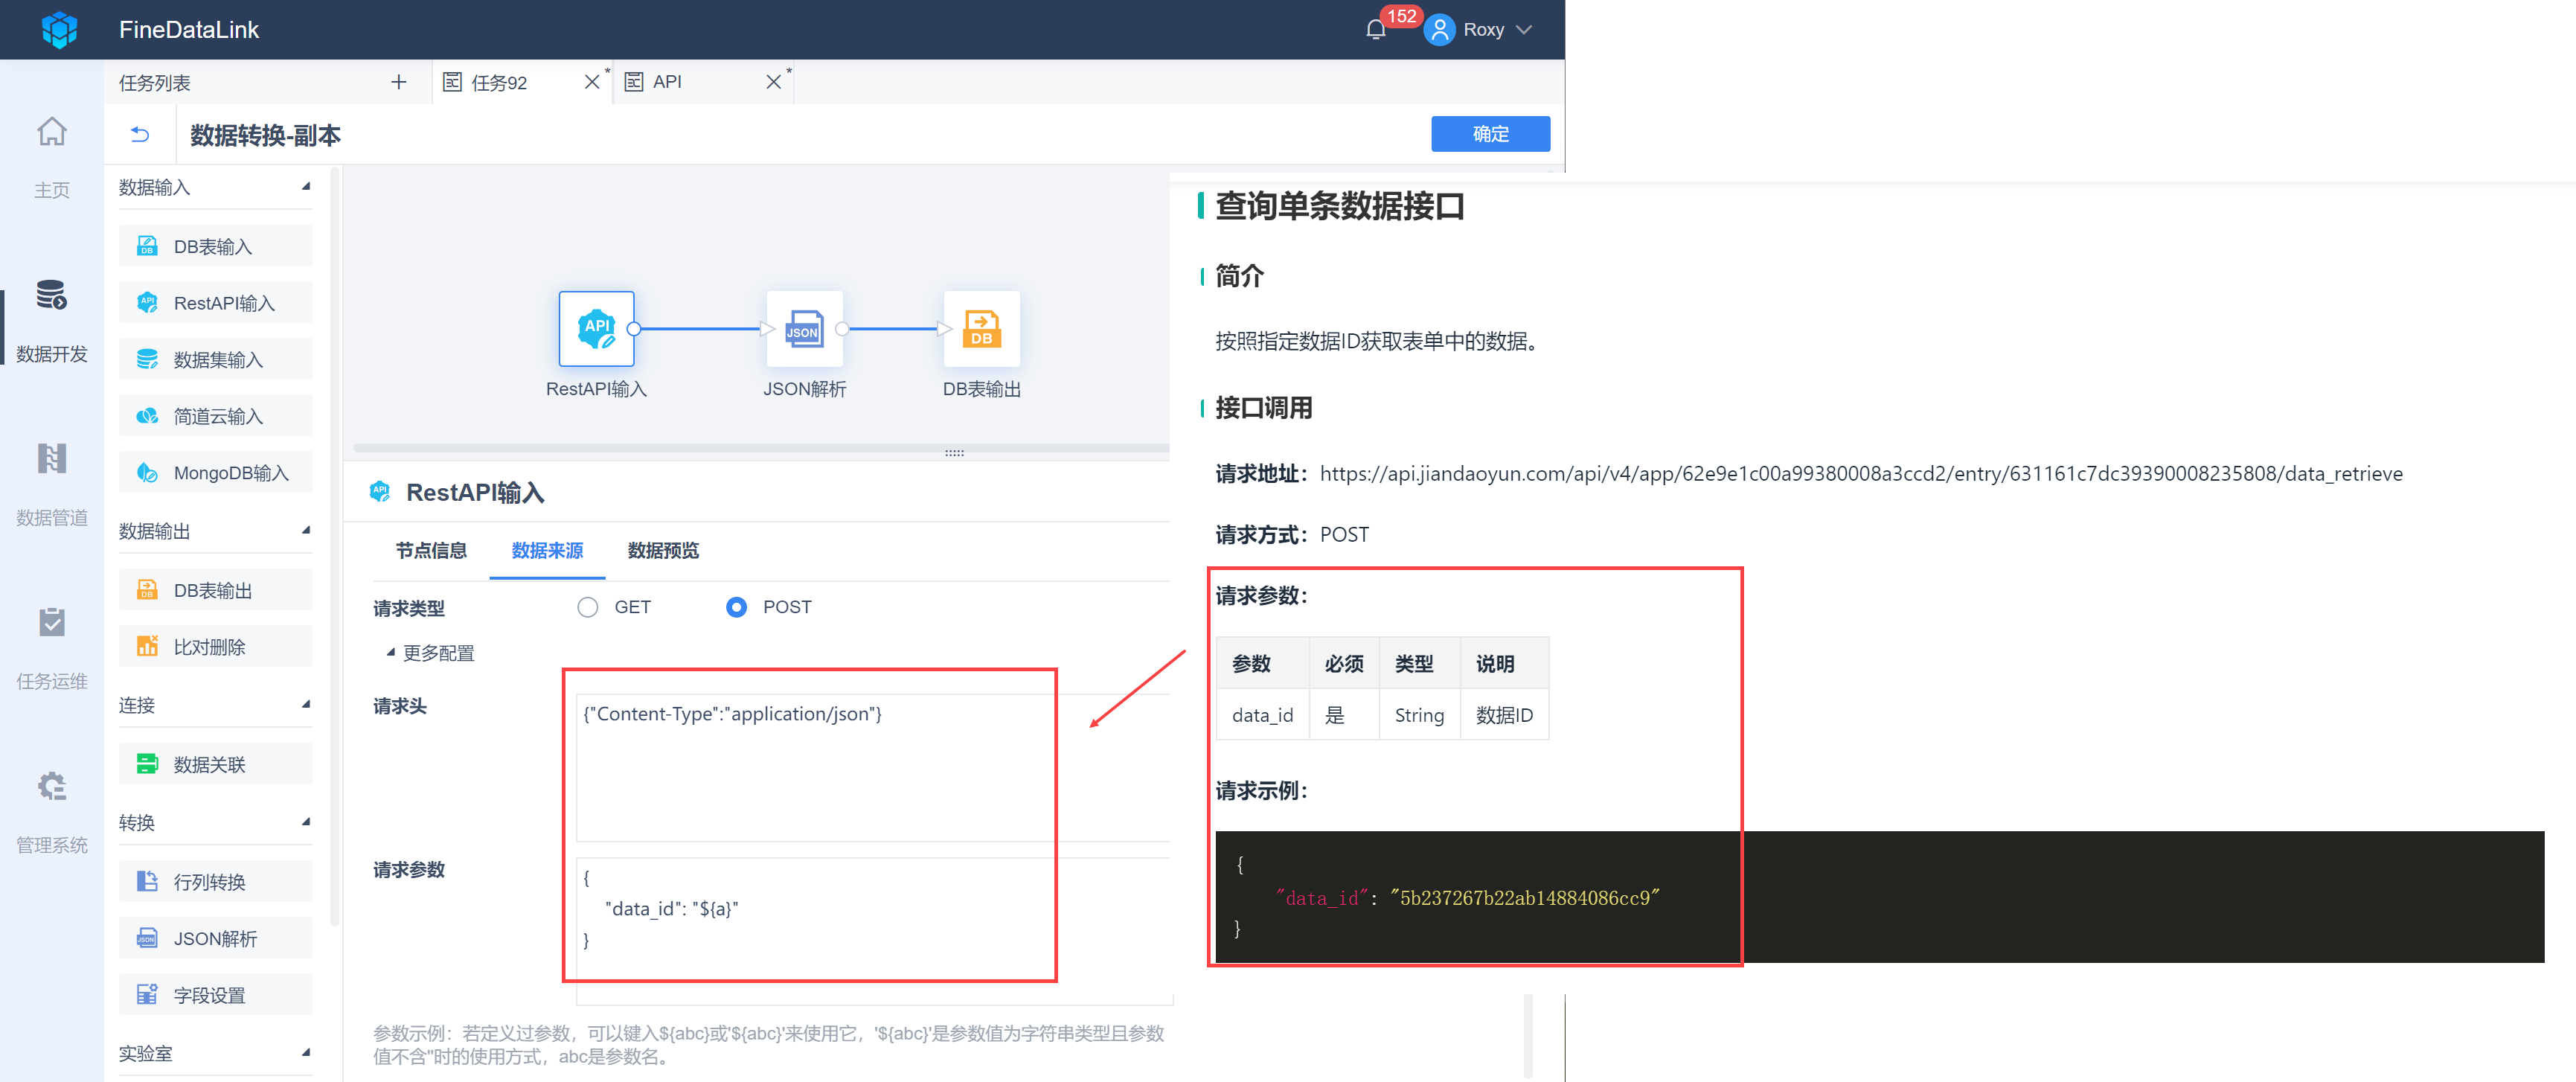Open the Roxy user dropdown
This screenshot has height=1082, width=2576.
pyautogui.click(x=1483, y=30)
